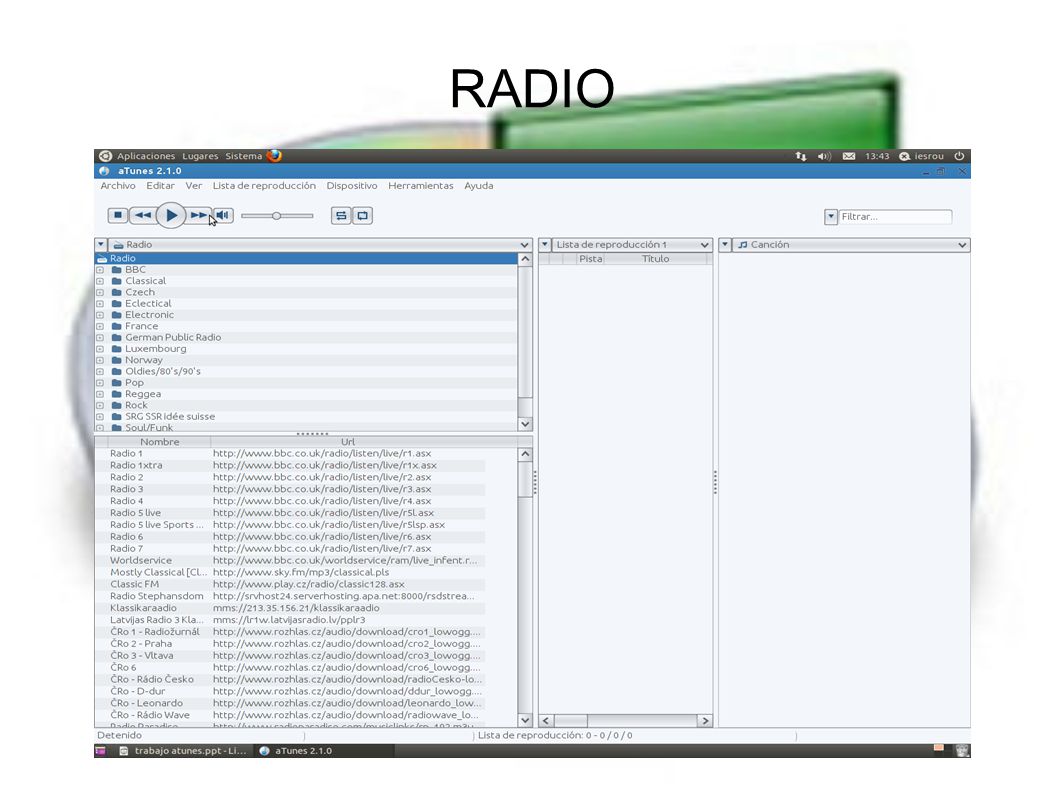Screen dimensions: 1058x793
Task: Select the Luxembourg folder icon
Action: tap(117, 349)
